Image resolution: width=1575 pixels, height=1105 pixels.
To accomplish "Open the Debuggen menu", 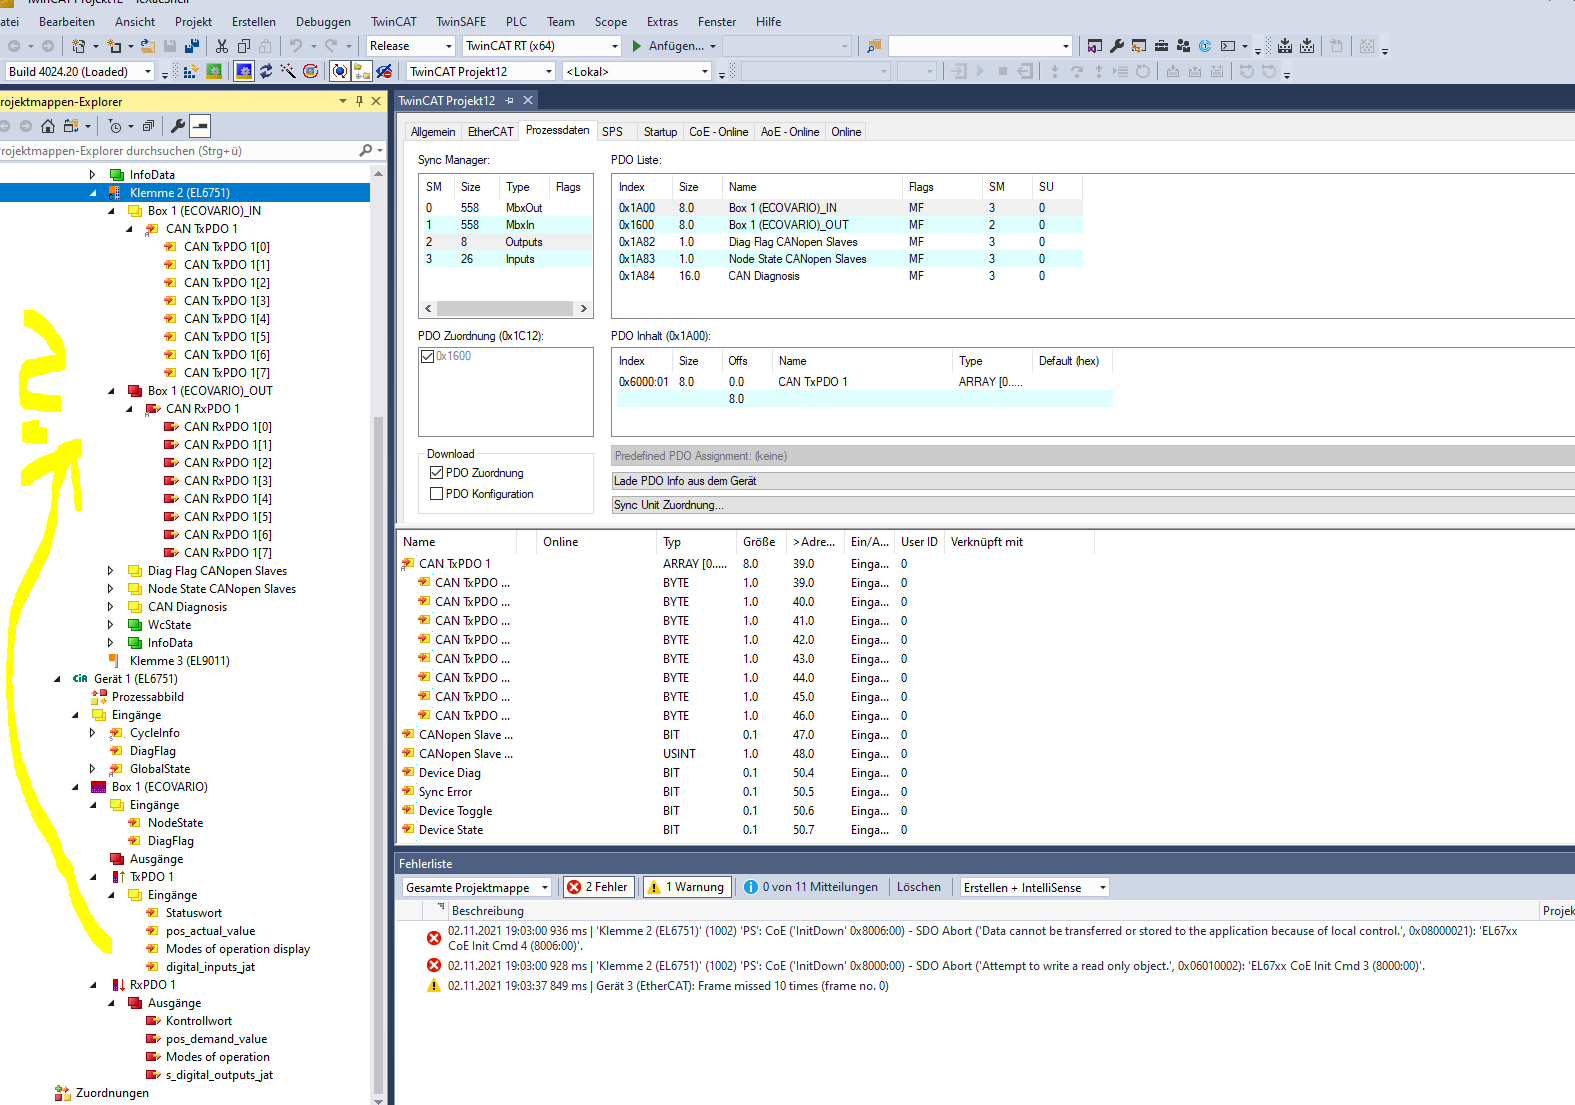I will click(323, 21).
